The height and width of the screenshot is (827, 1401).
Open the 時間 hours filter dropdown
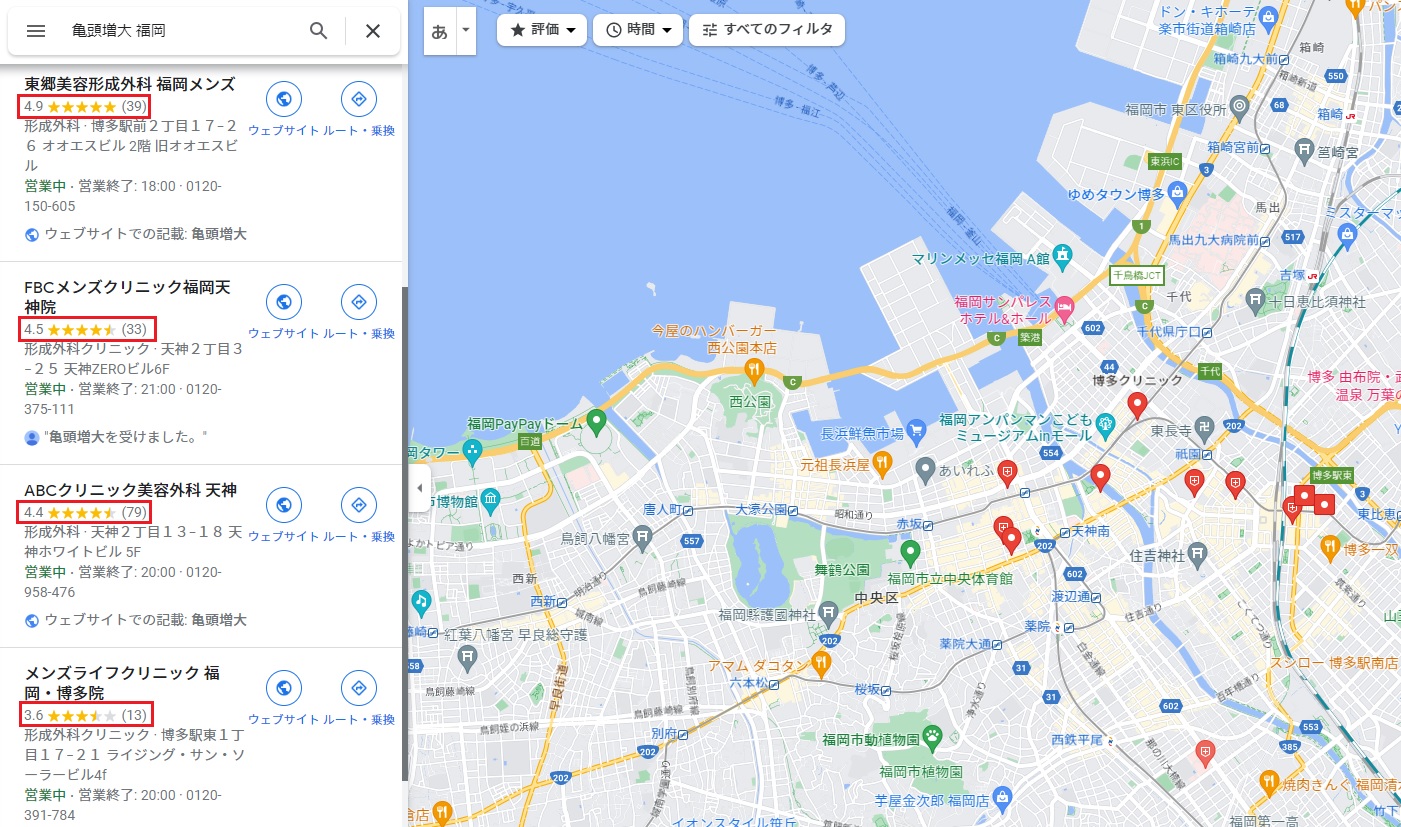(638, 30)
